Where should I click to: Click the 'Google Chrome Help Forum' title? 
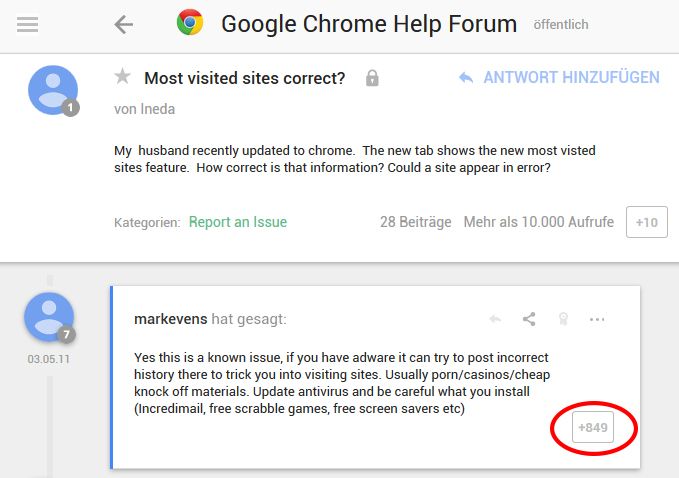pos(369,24)
